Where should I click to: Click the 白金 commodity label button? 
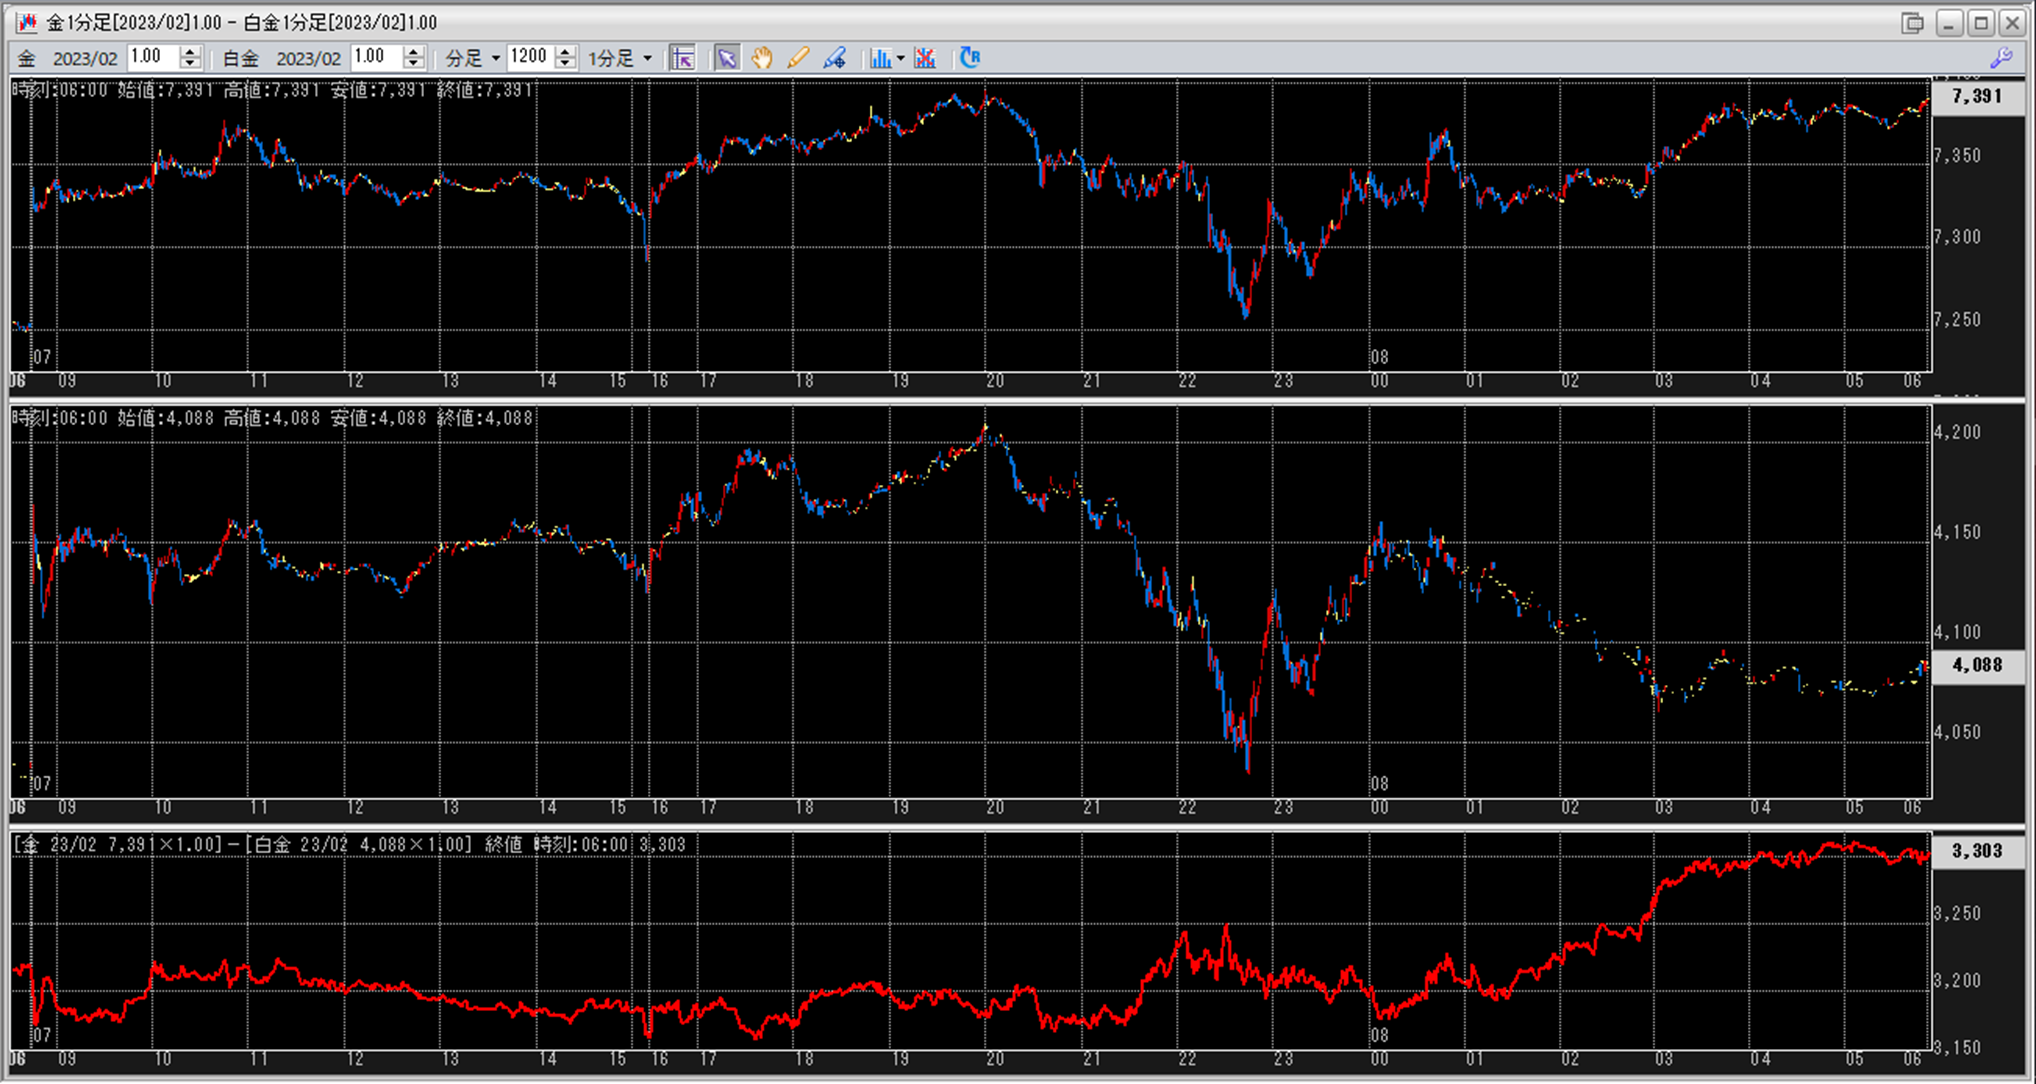pyautogui.click(x=240, y=58)
